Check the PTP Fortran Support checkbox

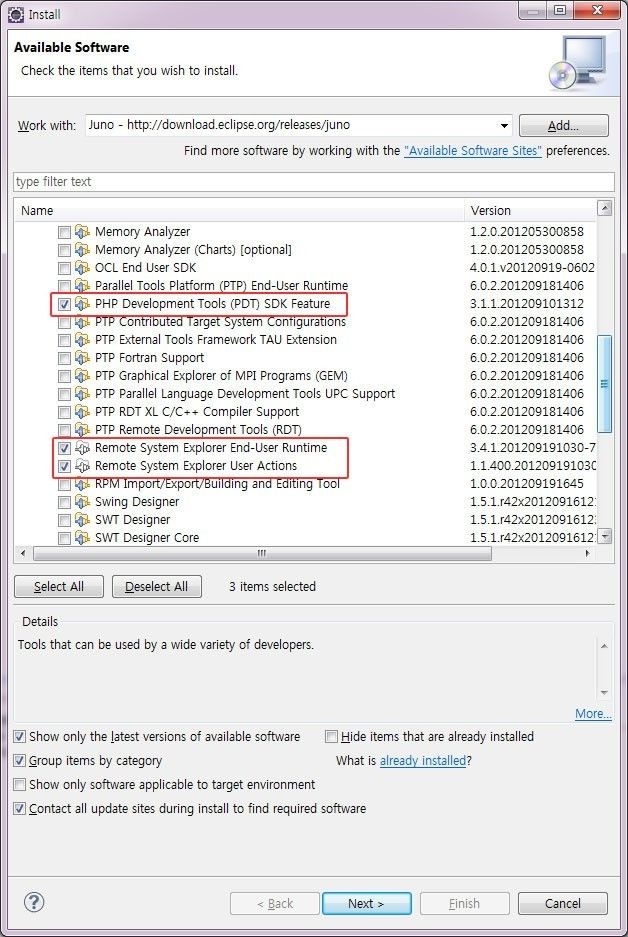(65, 359)
